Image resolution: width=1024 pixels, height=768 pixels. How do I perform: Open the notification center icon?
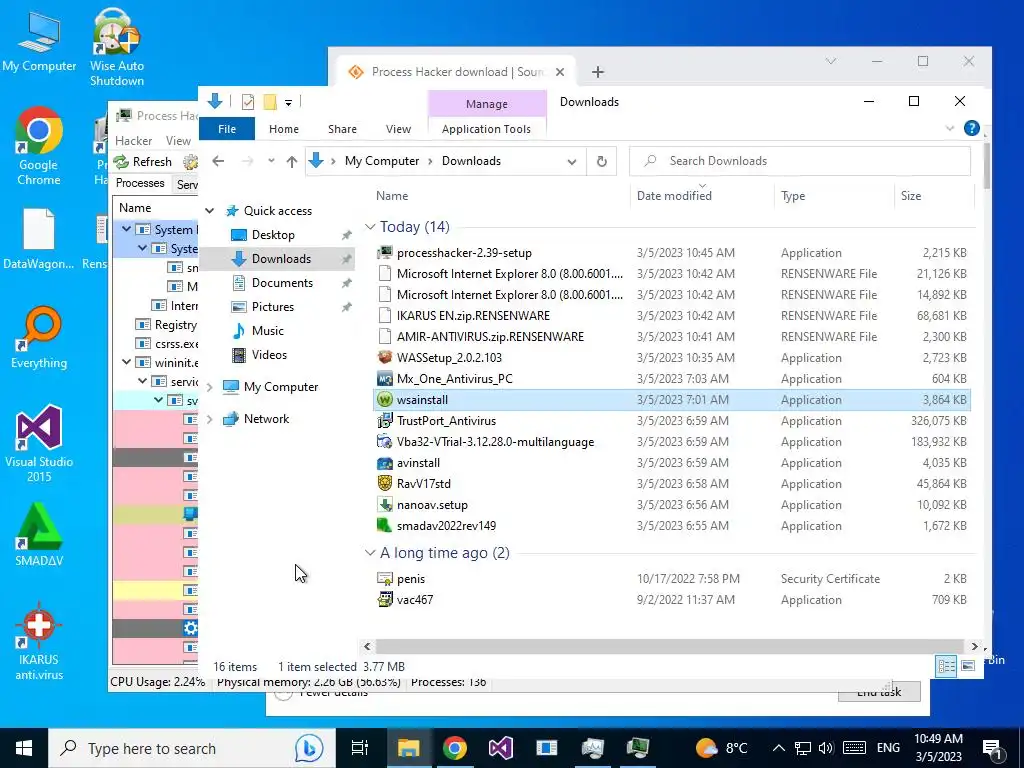[x=993, y=748]
